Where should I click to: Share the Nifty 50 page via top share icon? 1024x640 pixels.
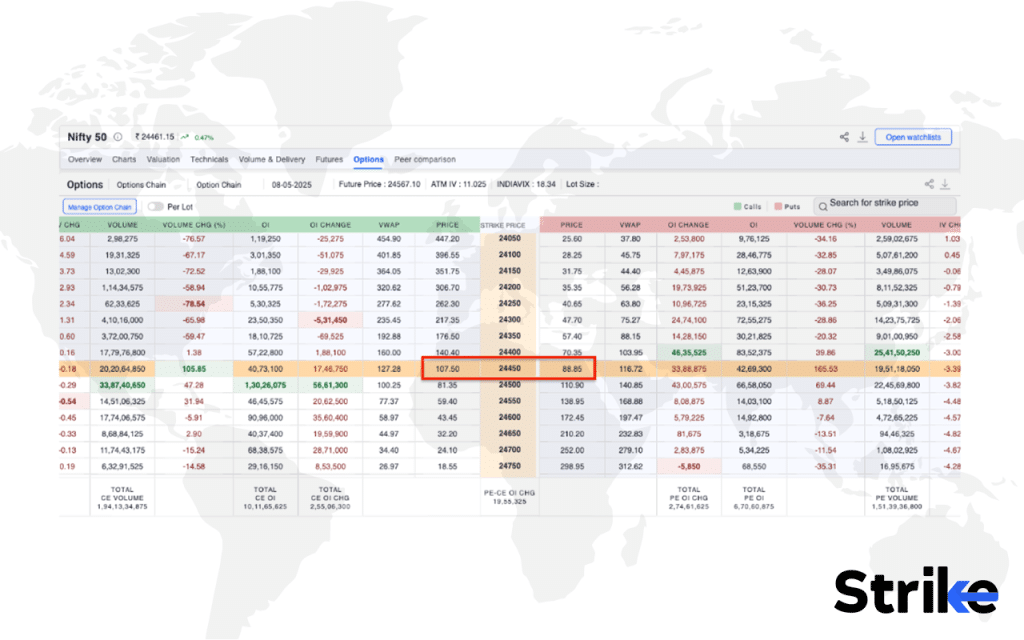[x=844, y=137]
